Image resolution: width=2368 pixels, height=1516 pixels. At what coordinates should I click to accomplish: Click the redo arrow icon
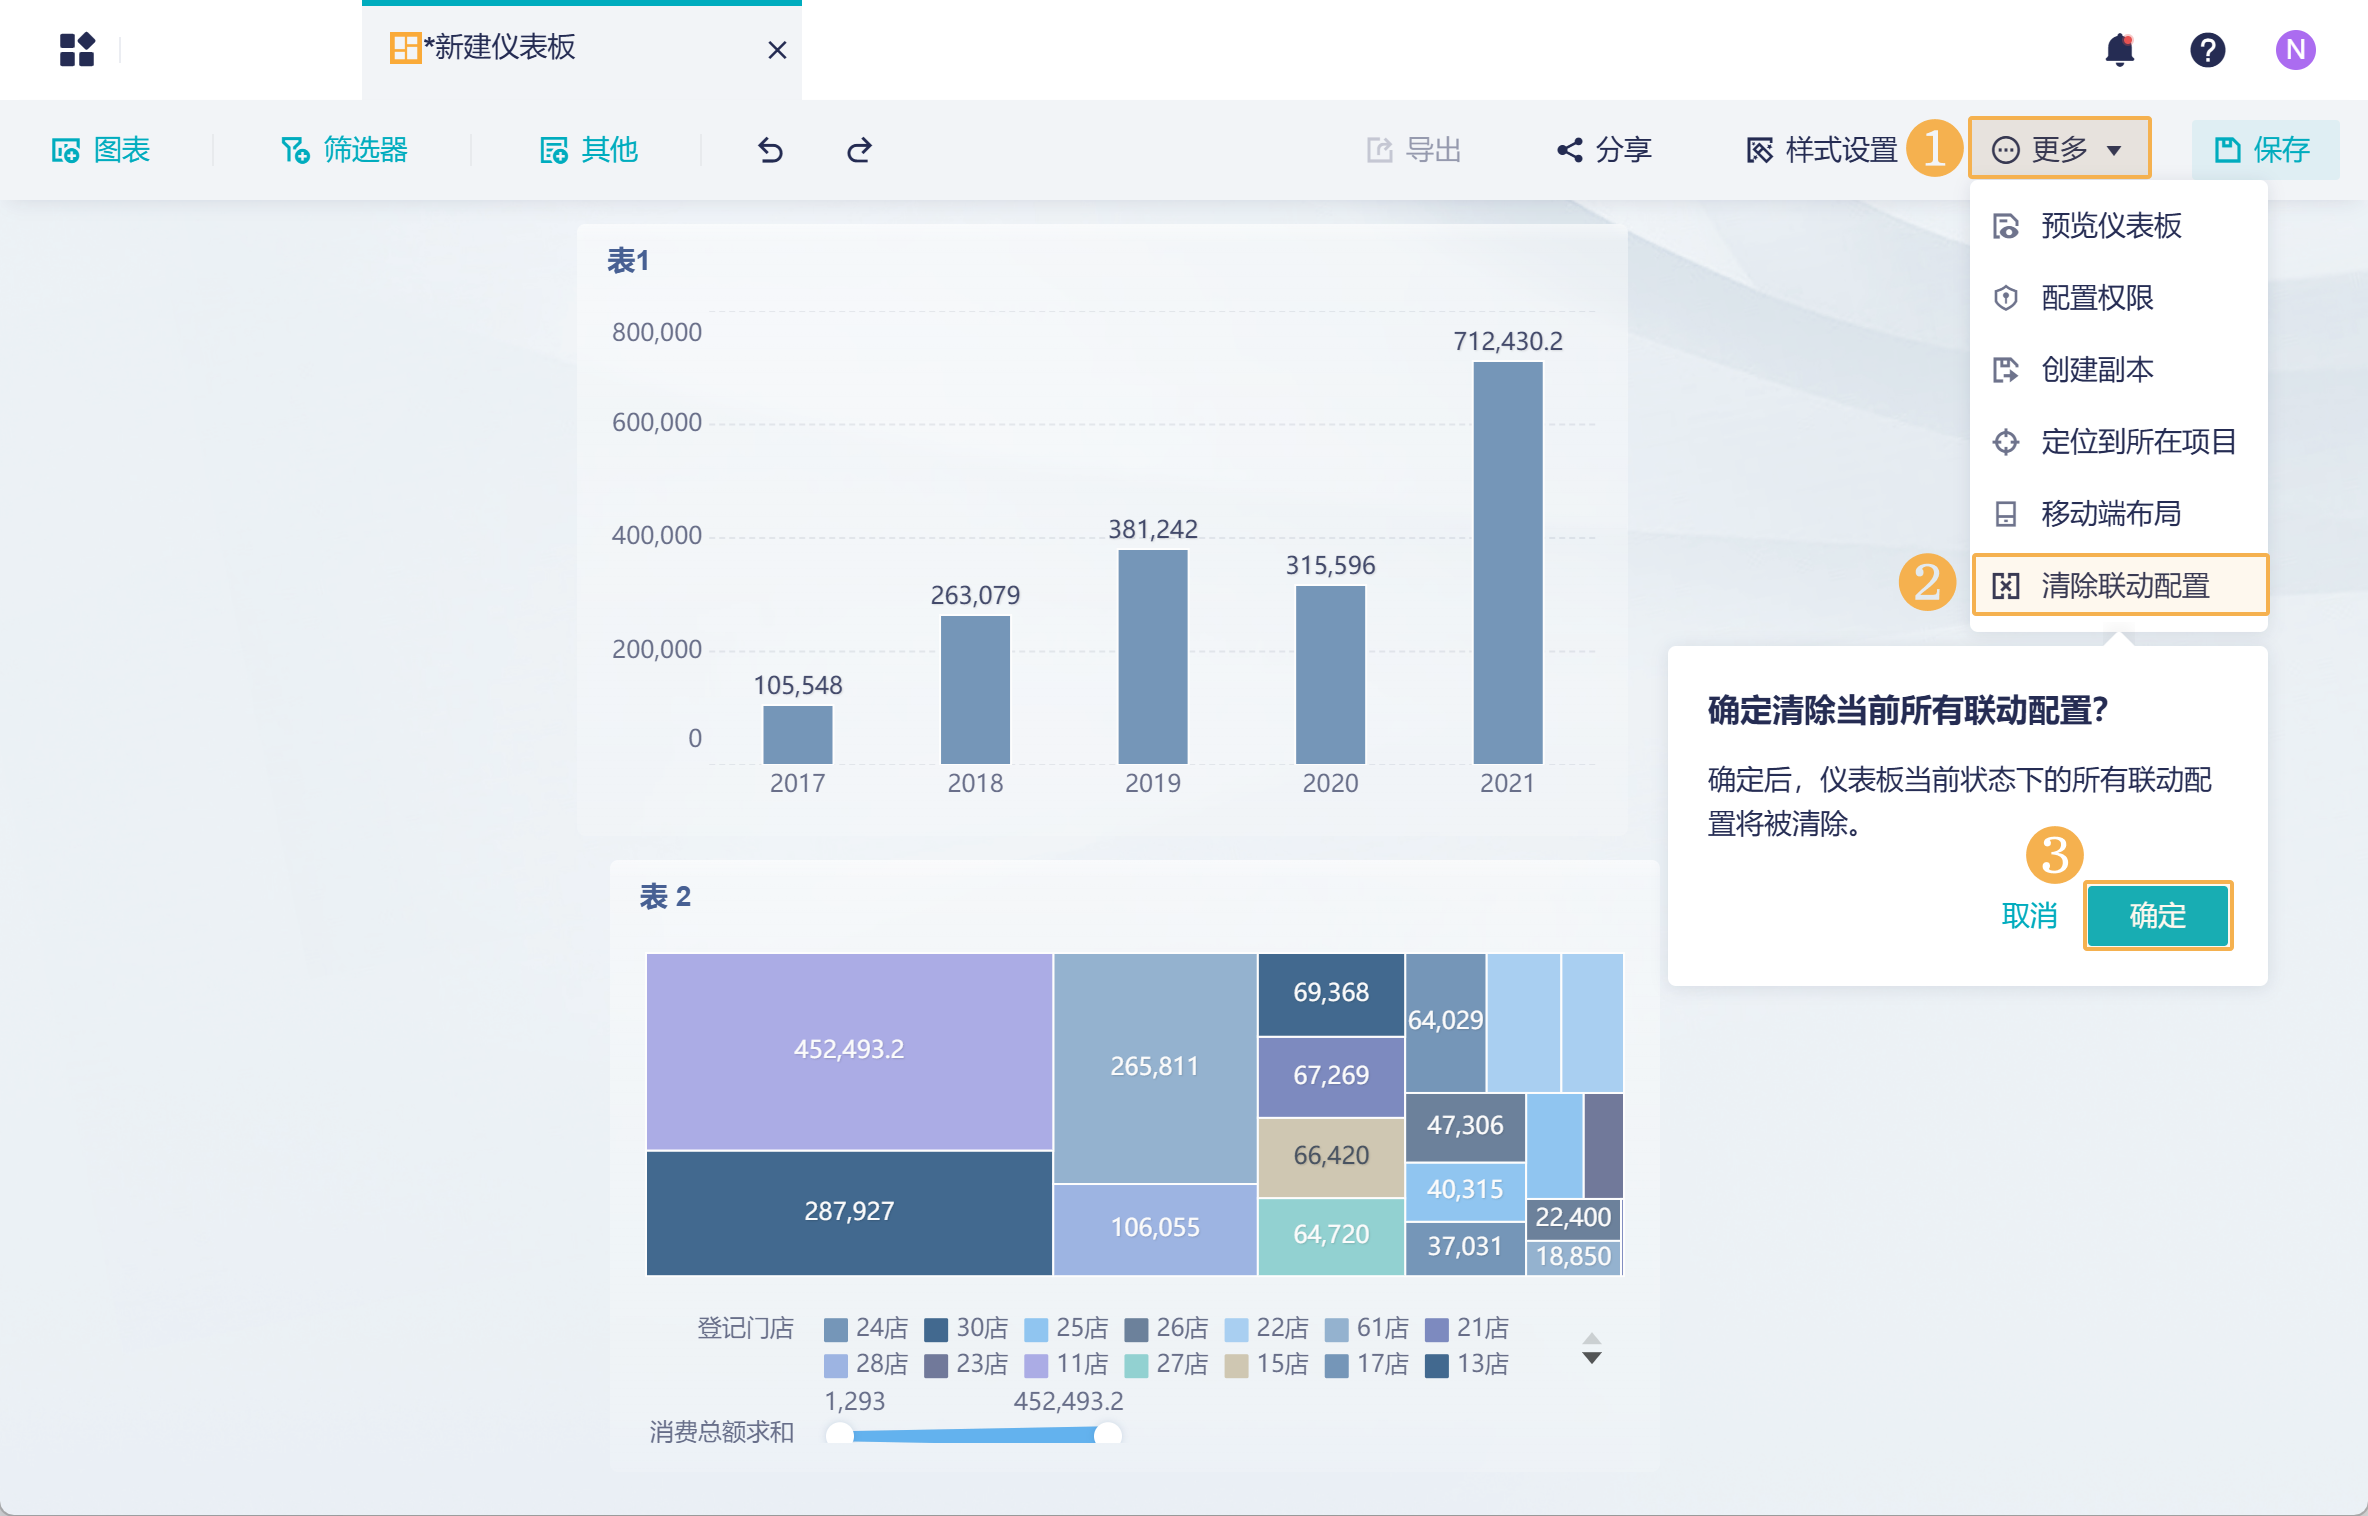[x=859, y=150]
